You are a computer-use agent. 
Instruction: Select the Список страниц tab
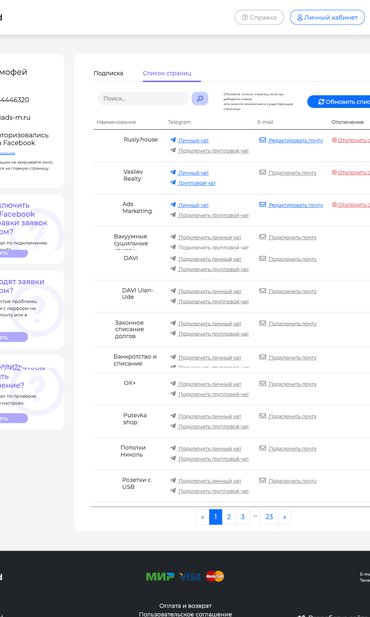tap(167, 73)
